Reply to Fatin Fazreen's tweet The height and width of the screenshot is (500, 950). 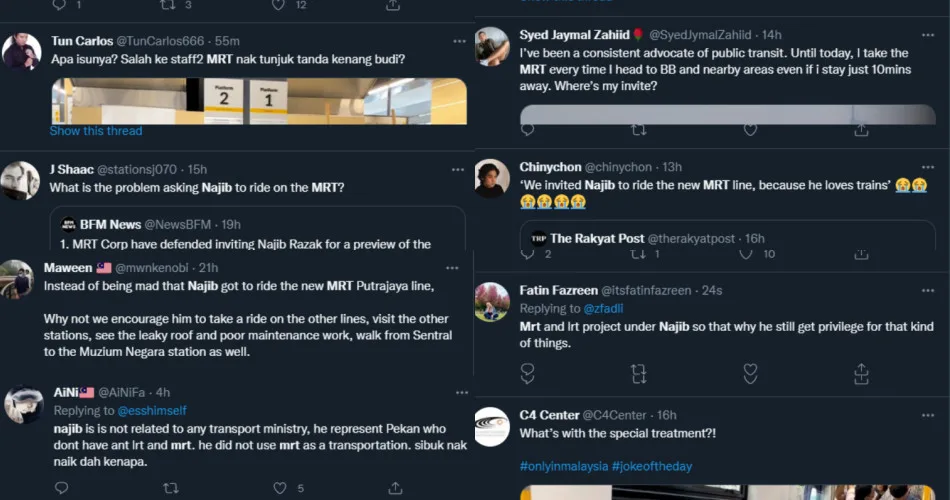[x=529, y=374]
